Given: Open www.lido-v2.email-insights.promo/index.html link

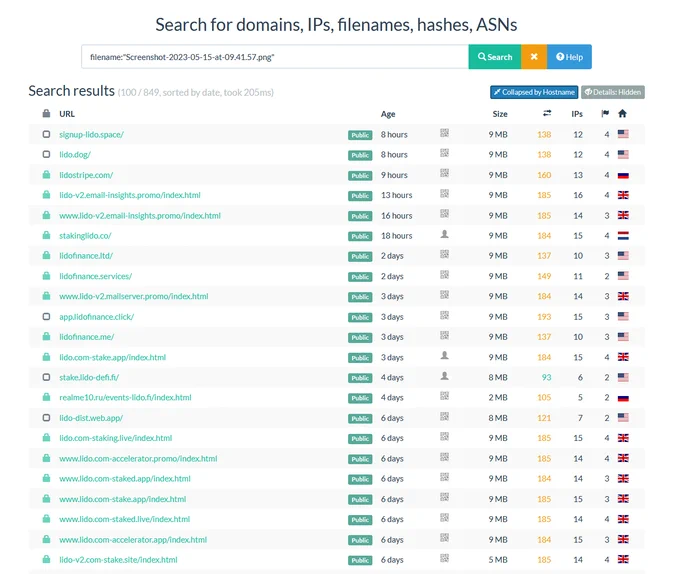Looking at the screenshot, I should pyautogui.click(x=140, y=215).
